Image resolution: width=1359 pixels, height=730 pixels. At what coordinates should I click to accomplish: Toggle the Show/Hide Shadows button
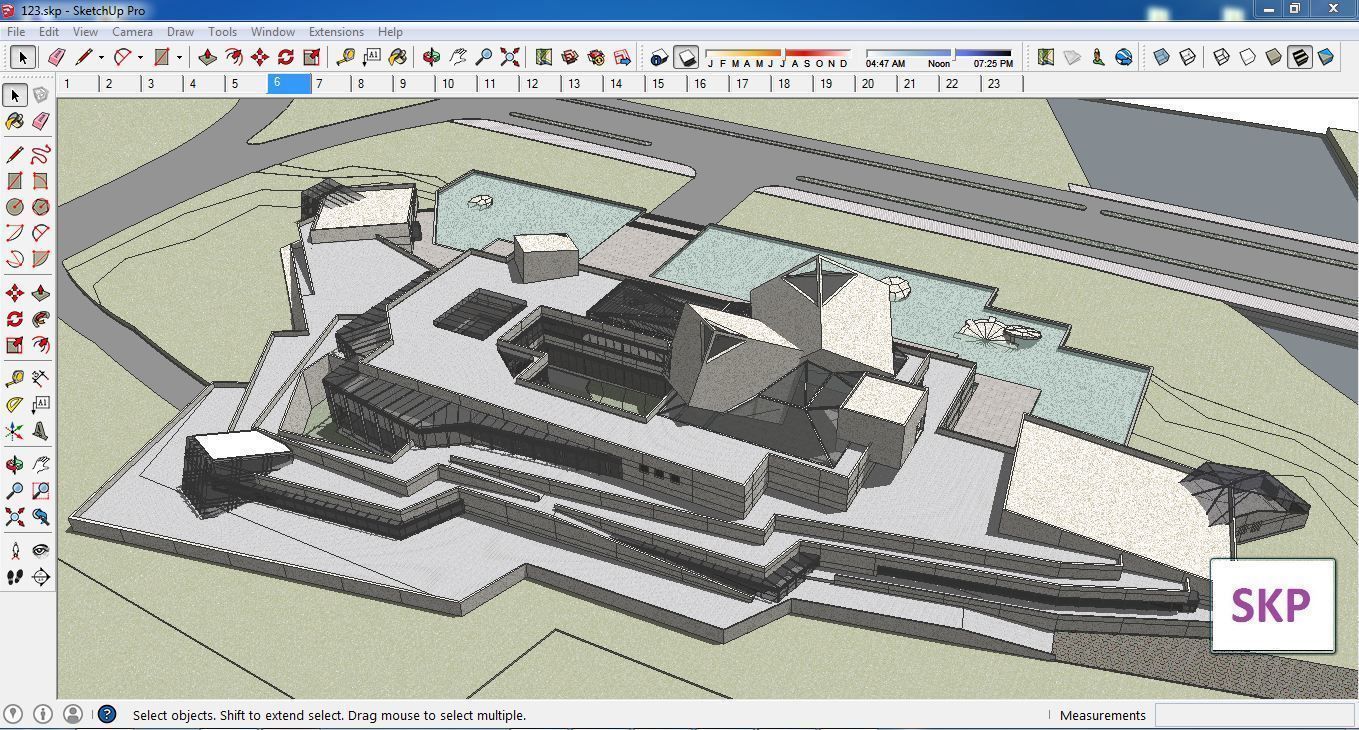point(685,58)
